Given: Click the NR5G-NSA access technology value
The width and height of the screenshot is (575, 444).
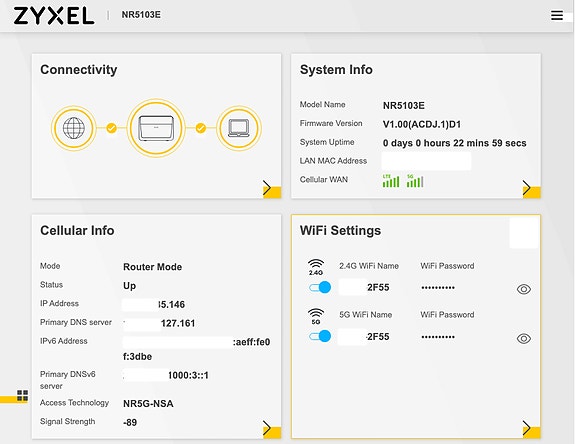Looking at the screenshot, I should [148, 404].
